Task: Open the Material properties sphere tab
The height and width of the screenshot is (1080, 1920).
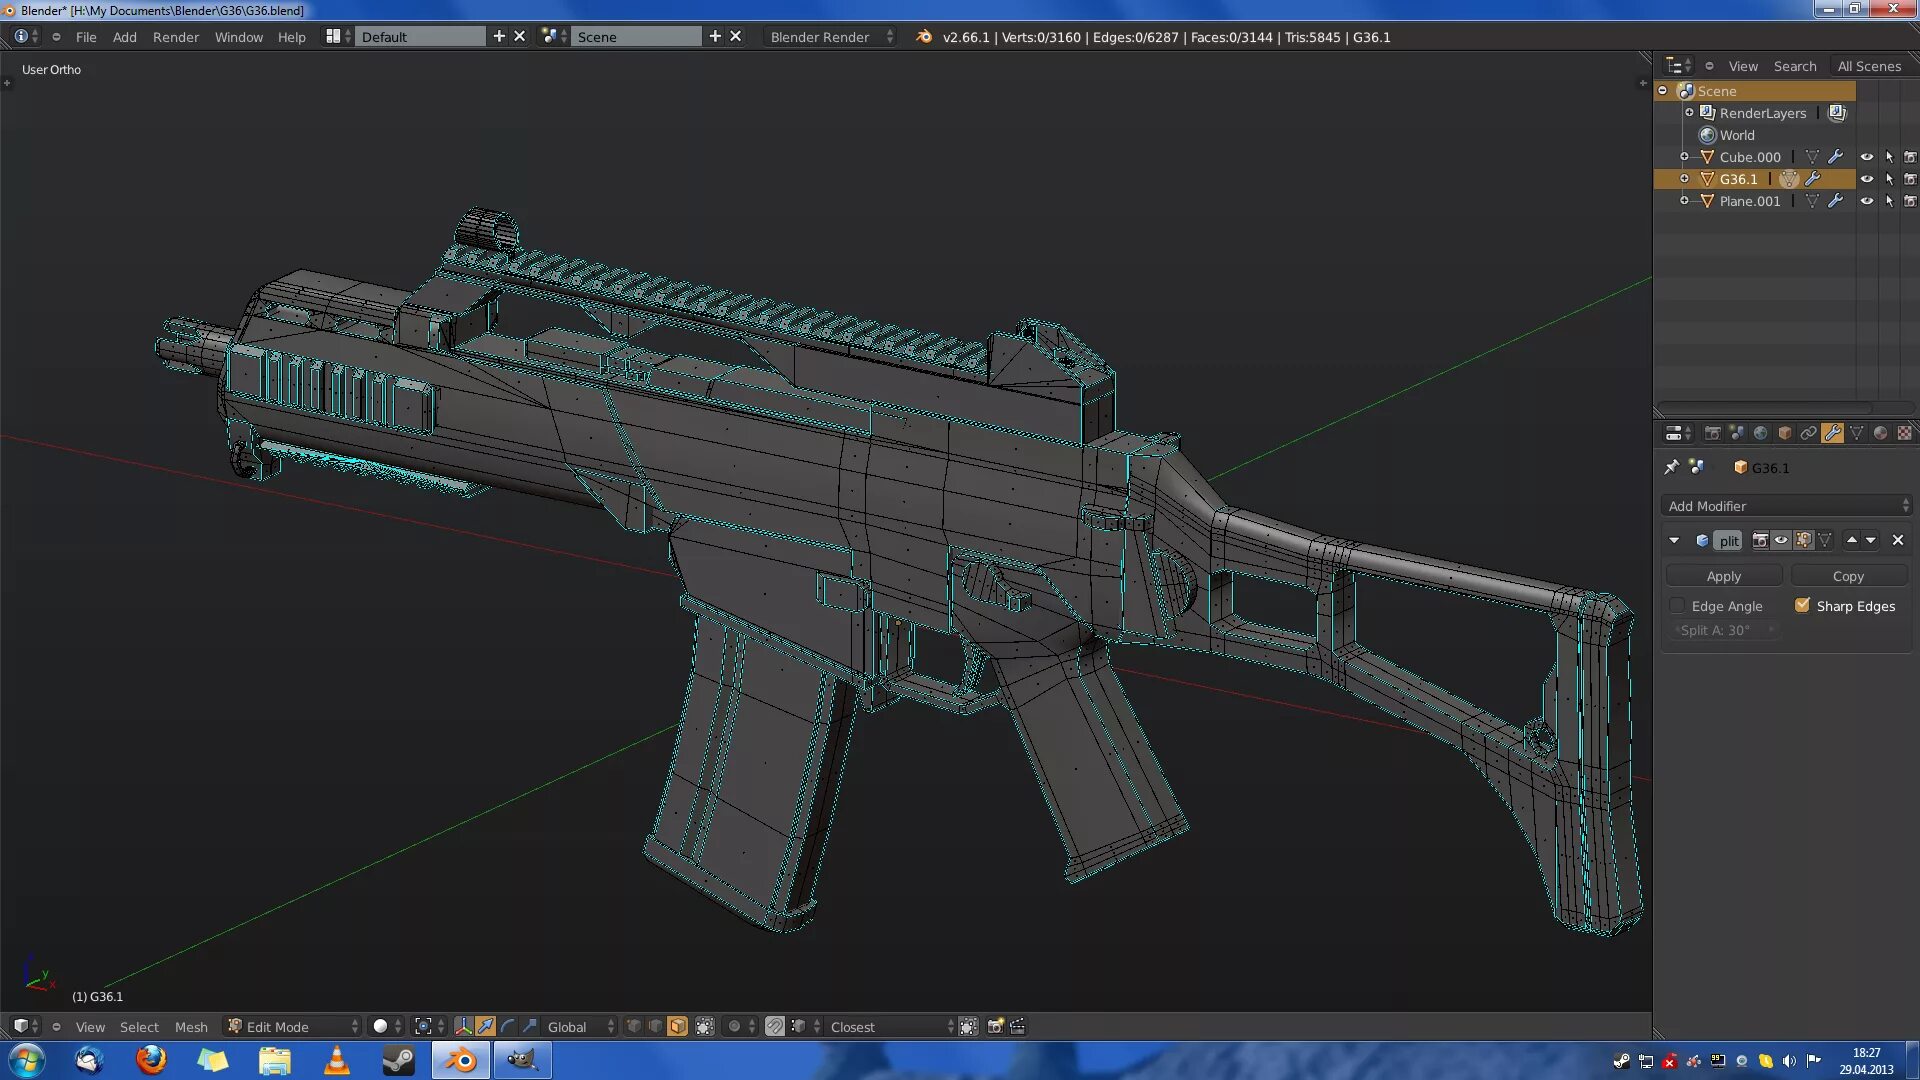Action: coord(1880,433)
